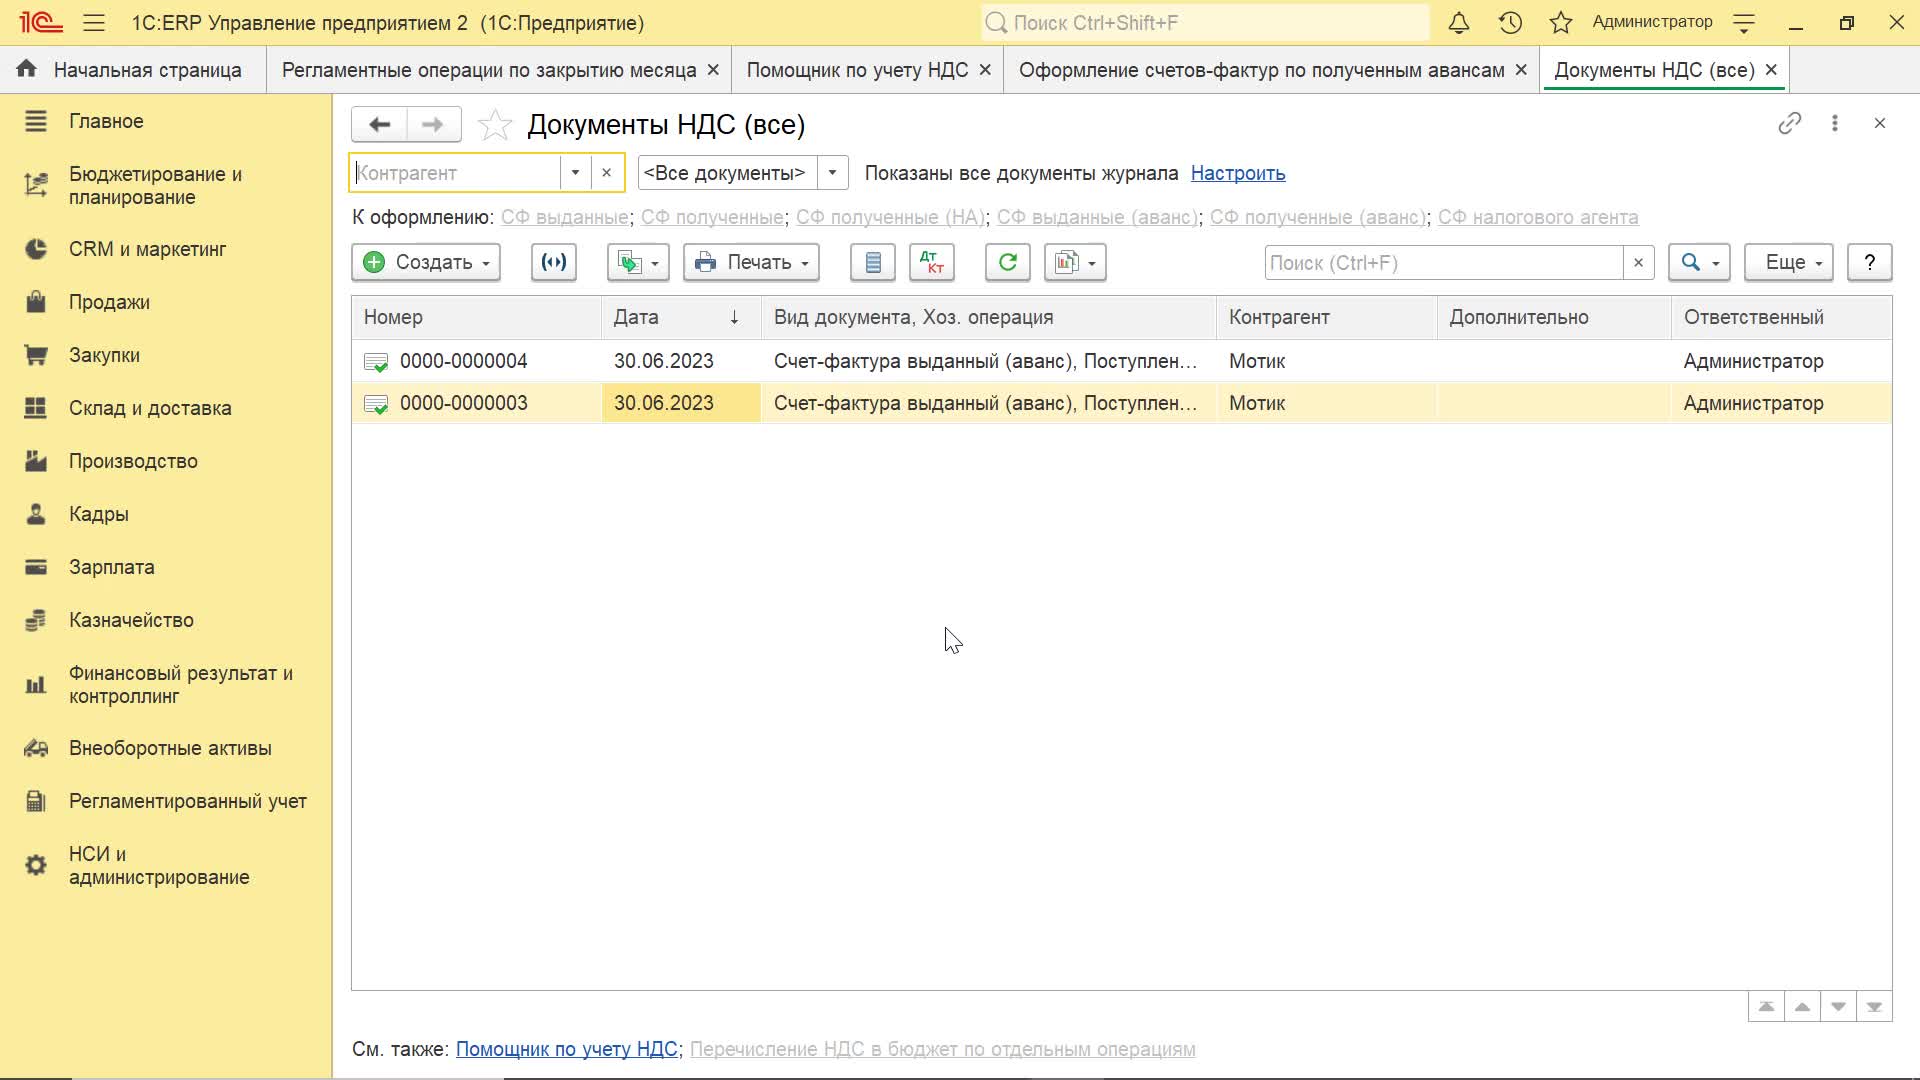Open the Печать dropdown menu
This screenshot has height=1080, width=1920.
point(751,262)
